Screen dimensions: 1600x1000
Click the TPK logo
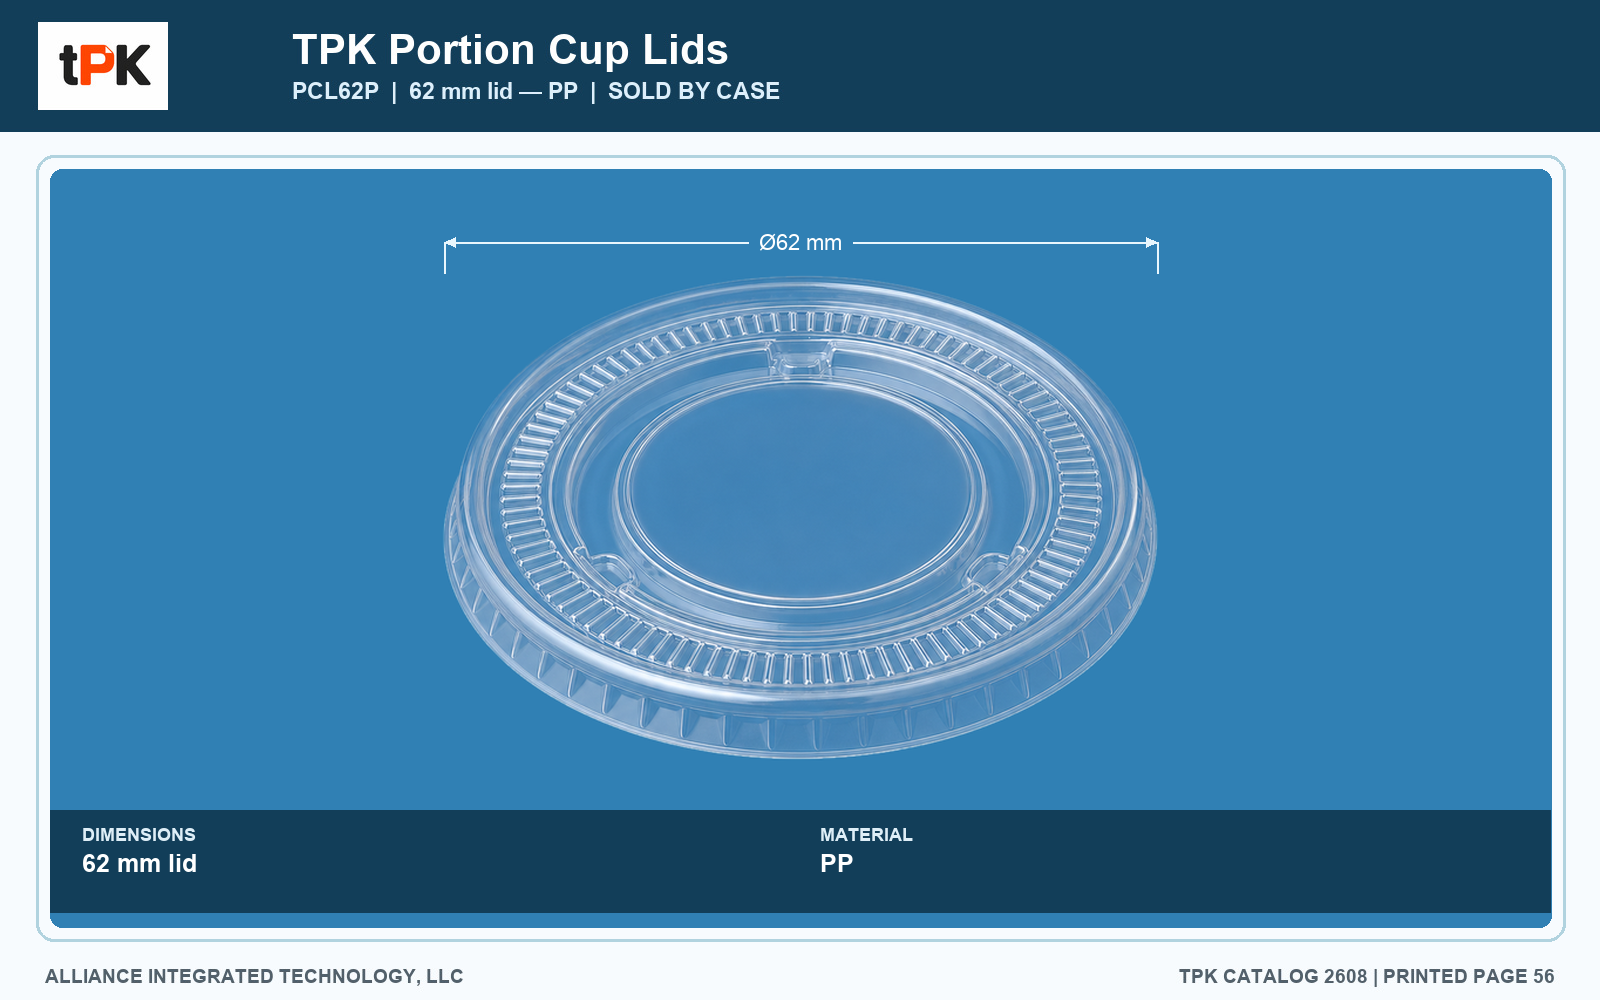103,66
